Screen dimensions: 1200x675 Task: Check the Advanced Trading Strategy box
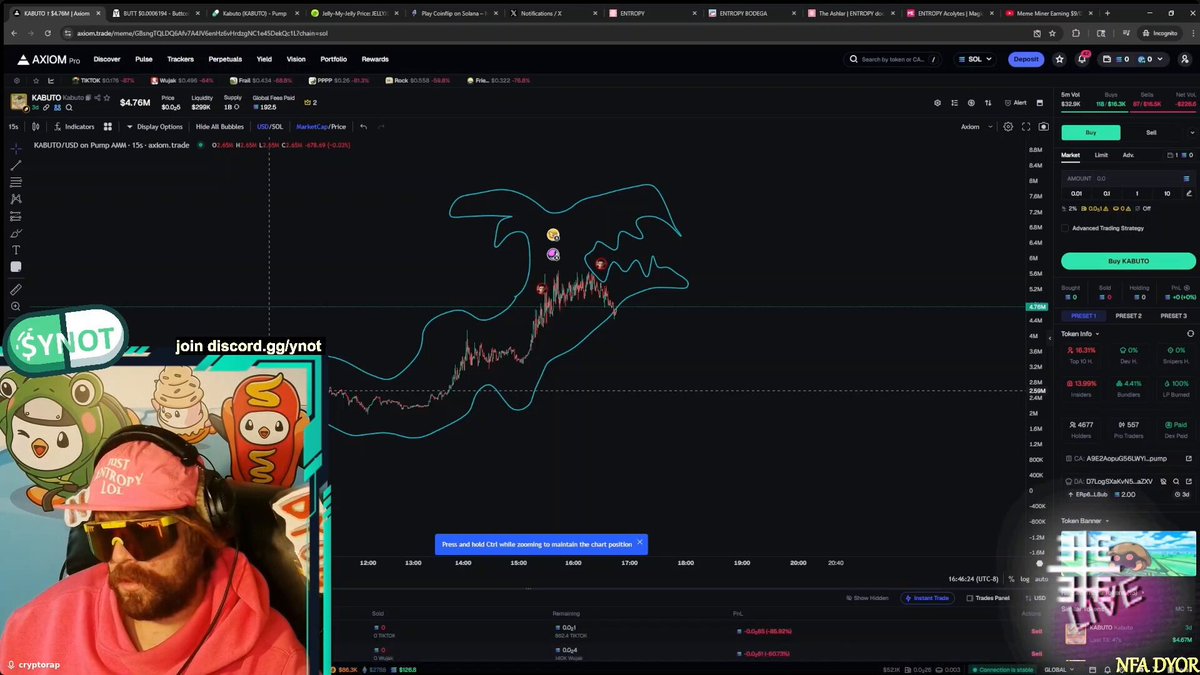[1065, 228]
